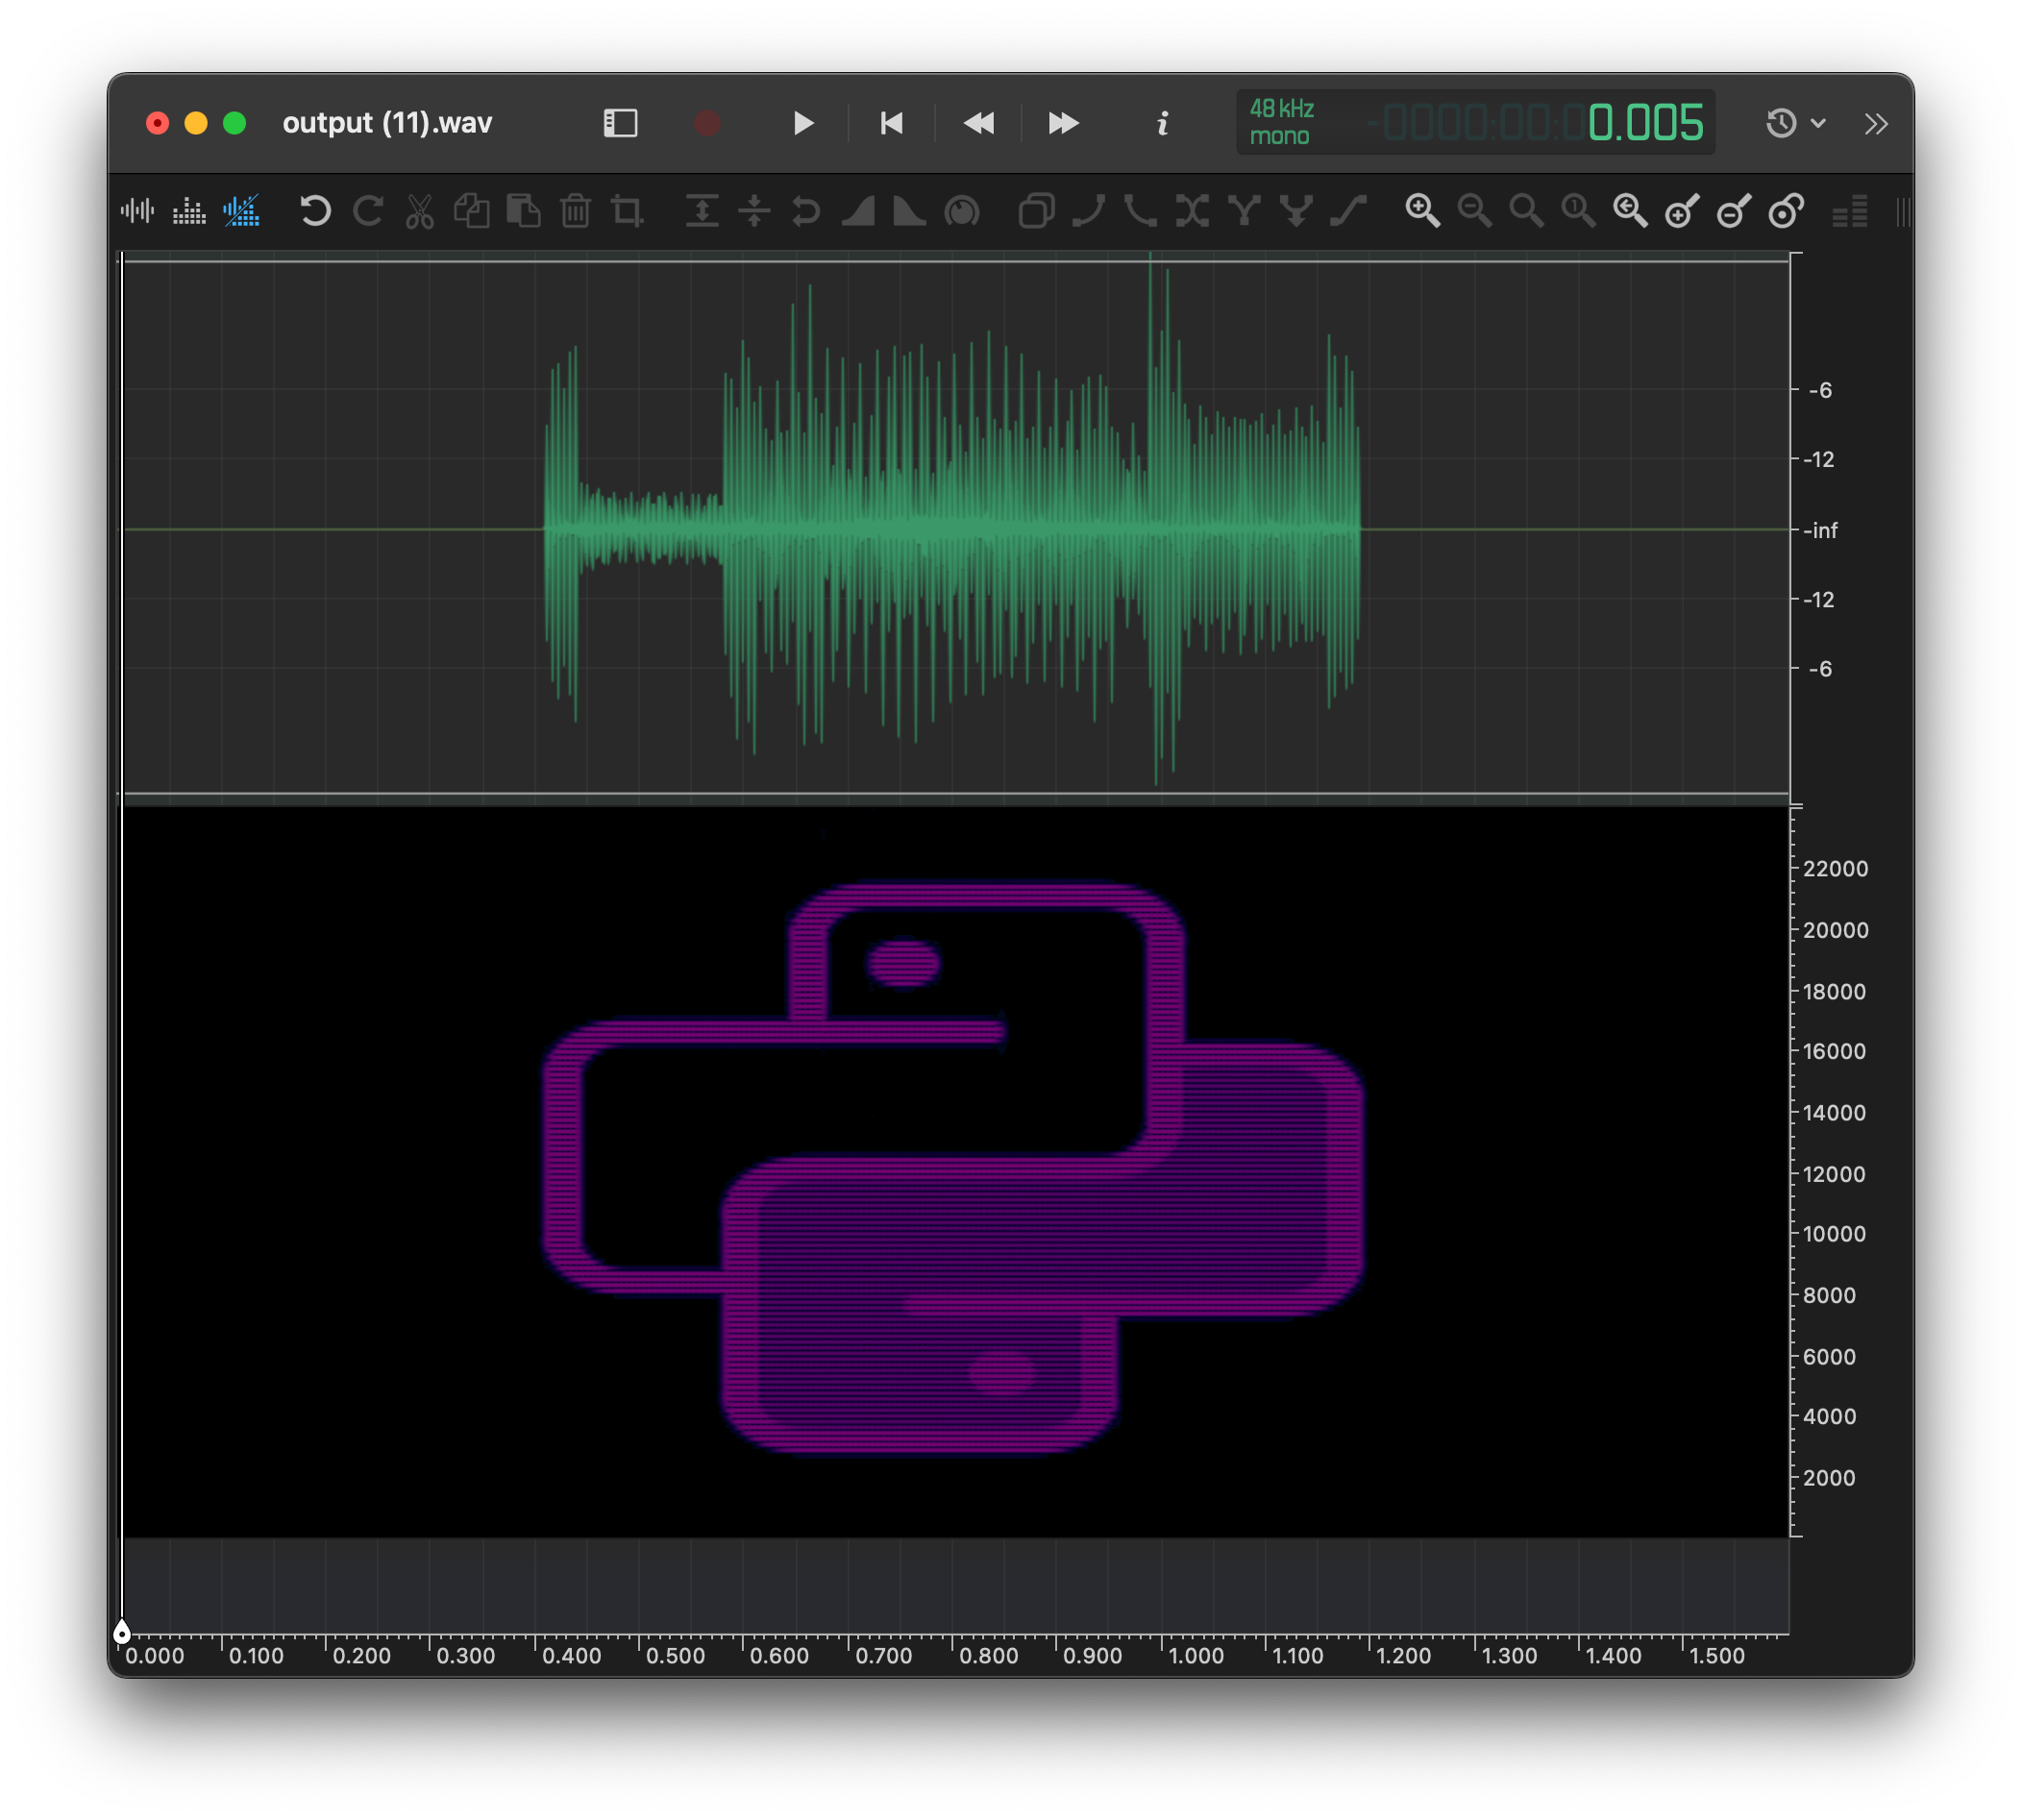Cut selection with scissors icon
This screenshot has height=1820, width=2022.
click(x=420, y=211)
